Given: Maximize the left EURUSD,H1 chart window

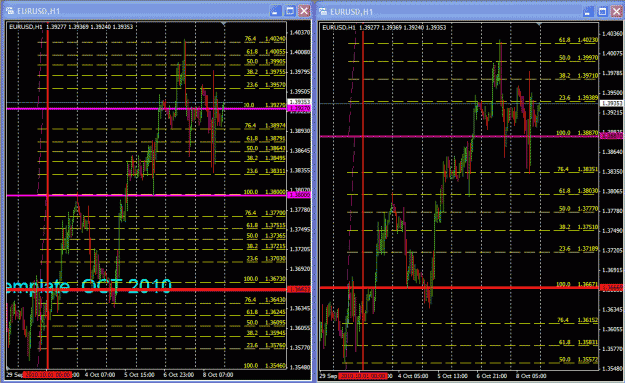Looking at the screenshot, I should (x=290, y=11).
